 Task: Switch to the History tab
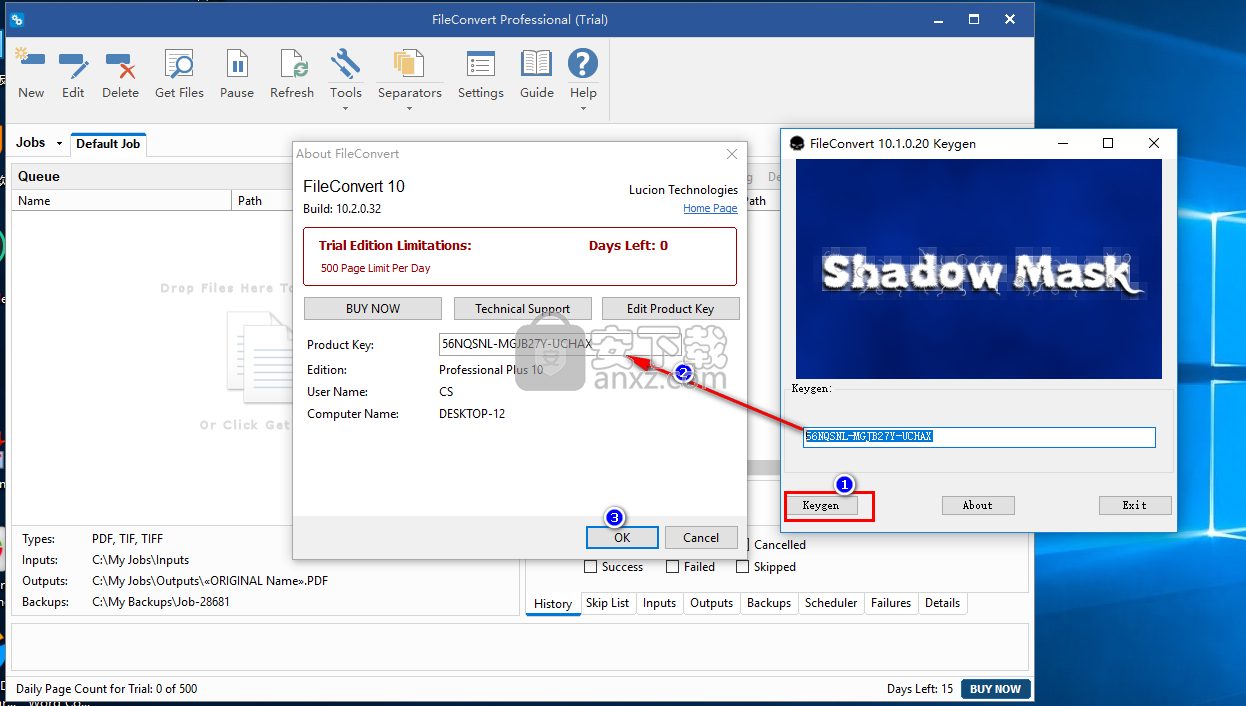(553, 603)
